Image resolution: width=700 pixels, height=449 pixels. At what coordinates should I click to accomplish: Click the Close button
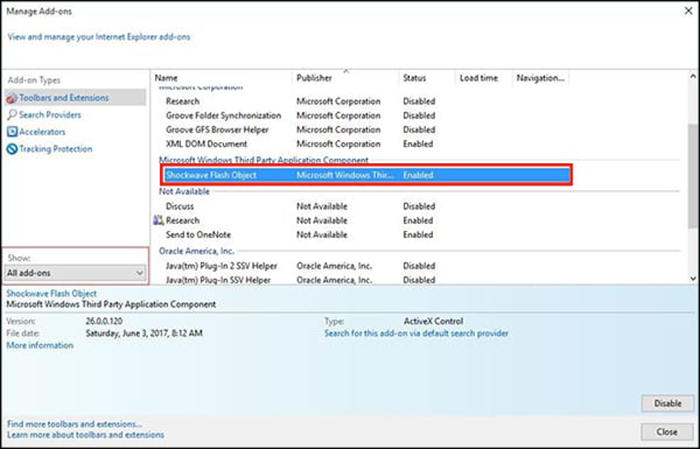point(667,432)
